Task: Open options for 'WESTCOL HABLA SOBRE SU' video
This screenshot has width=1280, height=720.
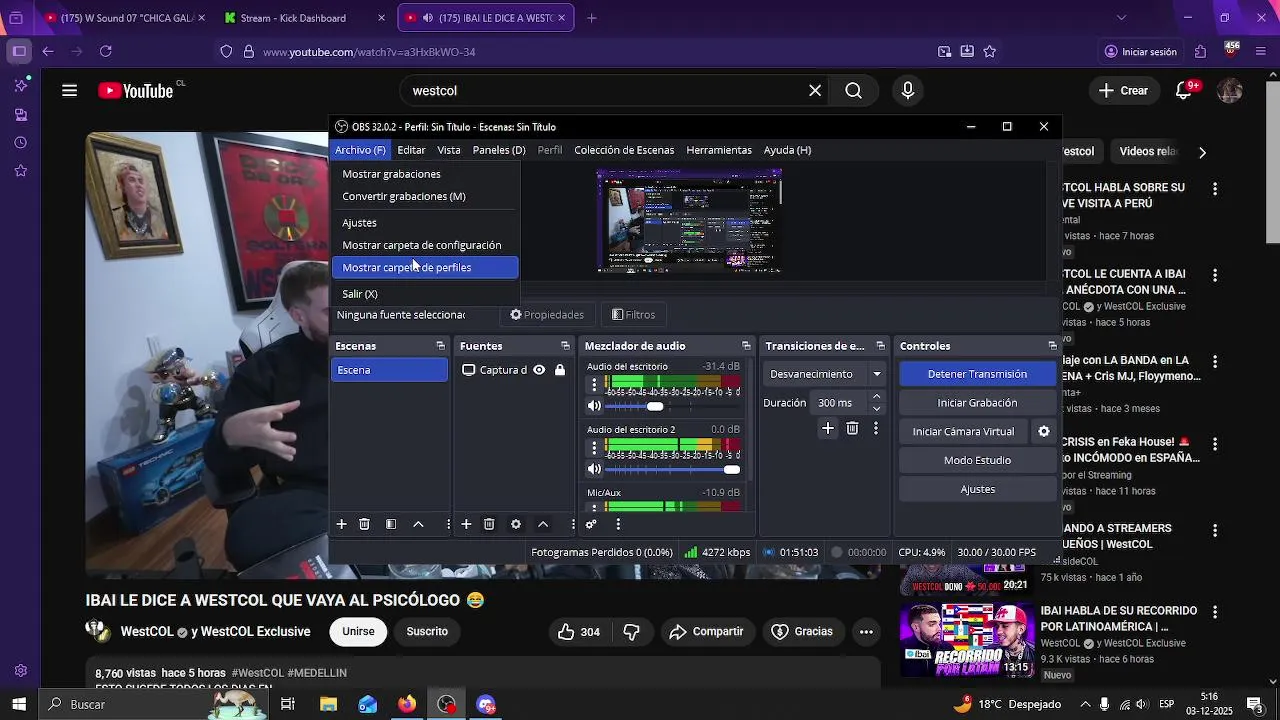Action: 1215,189
